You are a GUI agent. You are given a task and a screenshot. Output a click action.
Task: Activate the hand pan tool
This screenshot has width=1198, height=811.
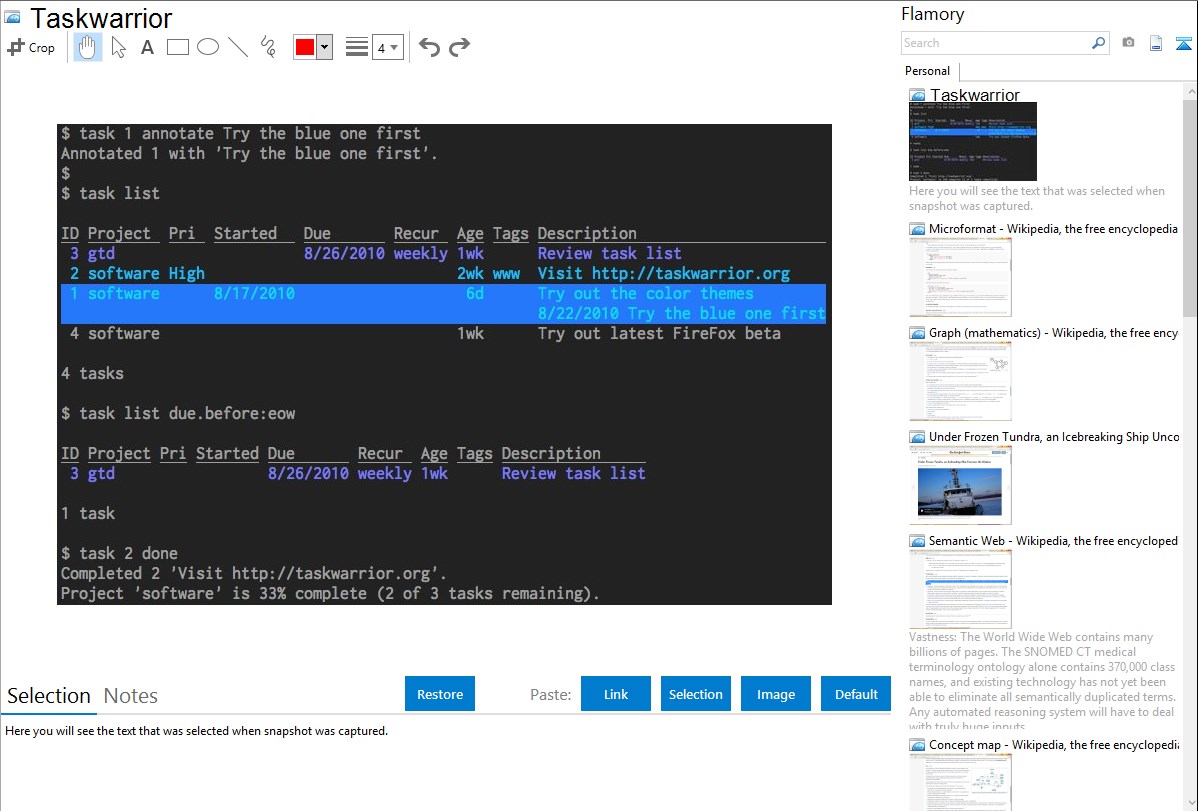pos(88,47)
